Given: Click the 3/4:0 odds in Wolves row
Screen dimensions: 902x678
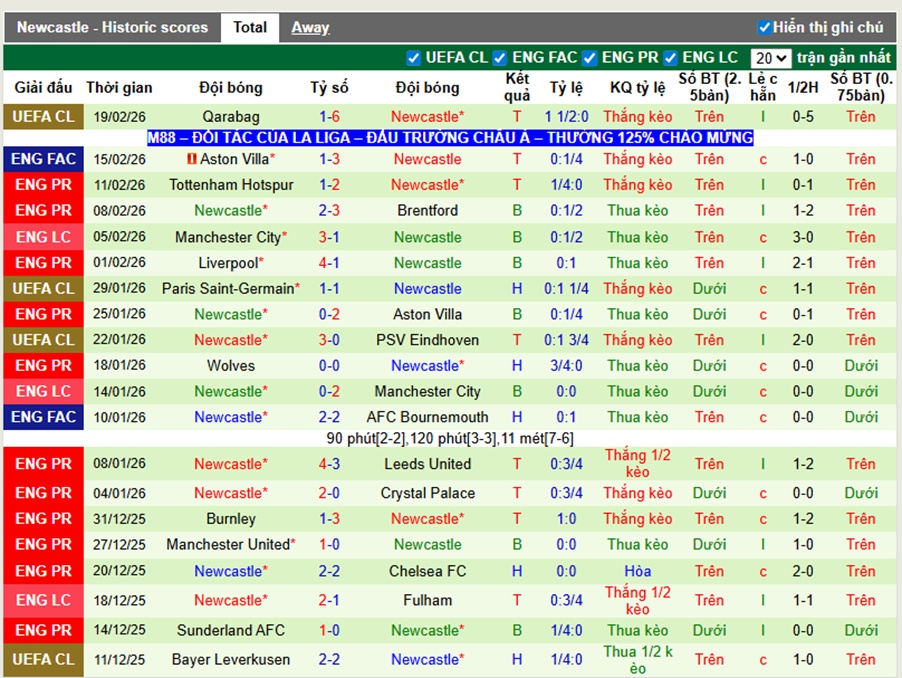Looking at the screenshot, I should tap(566, 366).
